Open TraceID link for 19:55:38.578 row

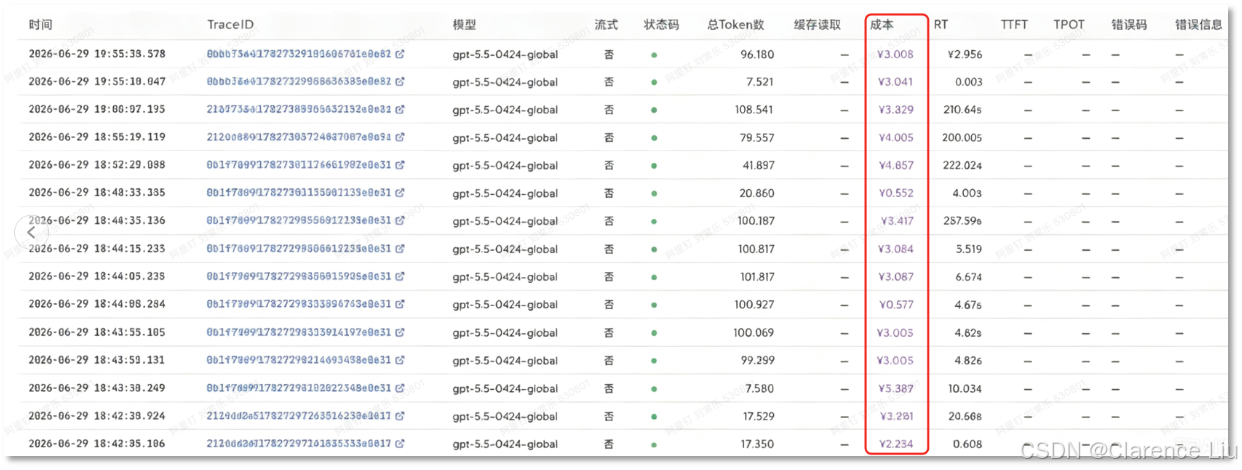coord(299,54)
